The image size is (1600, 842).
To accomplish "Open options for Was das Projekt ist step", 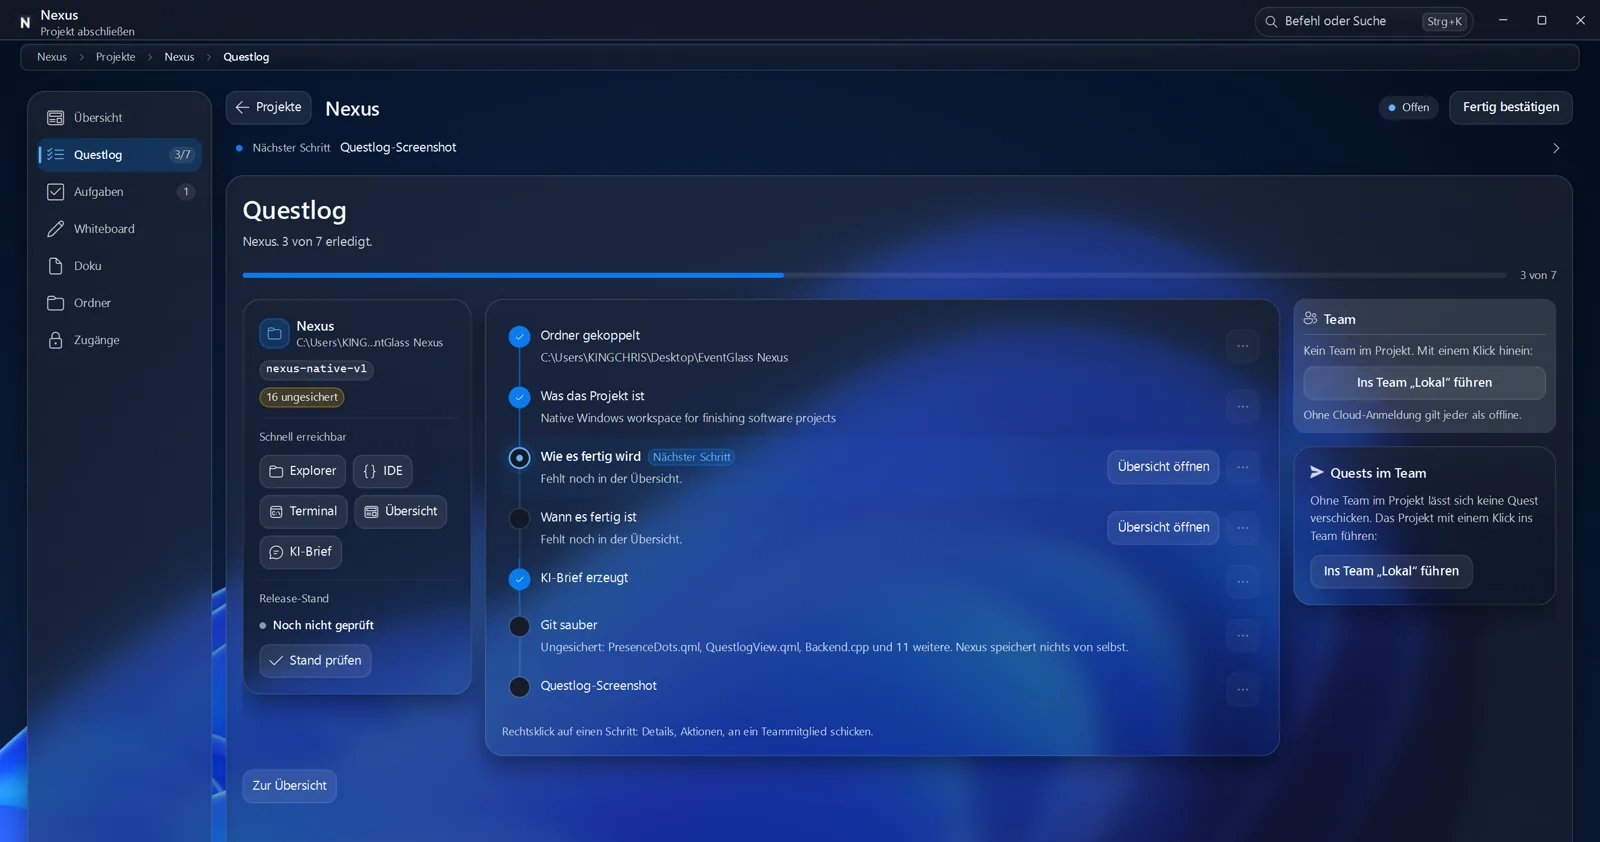I will click(x=1243, y=407).
